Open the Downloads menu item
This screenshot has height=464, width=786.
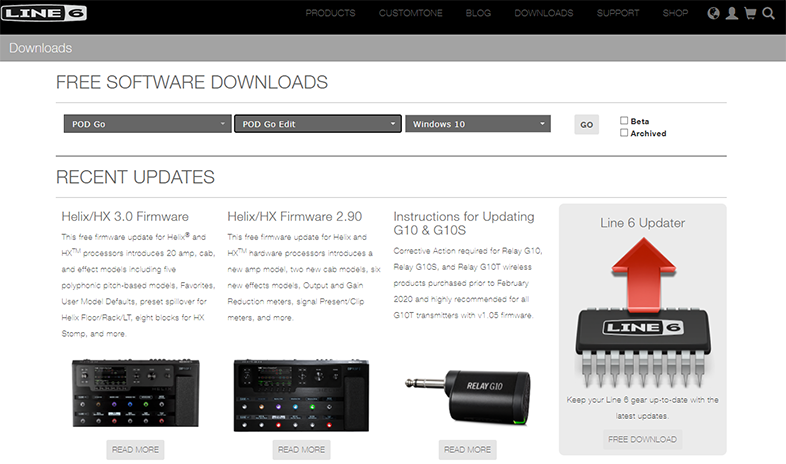pos(543,14)
